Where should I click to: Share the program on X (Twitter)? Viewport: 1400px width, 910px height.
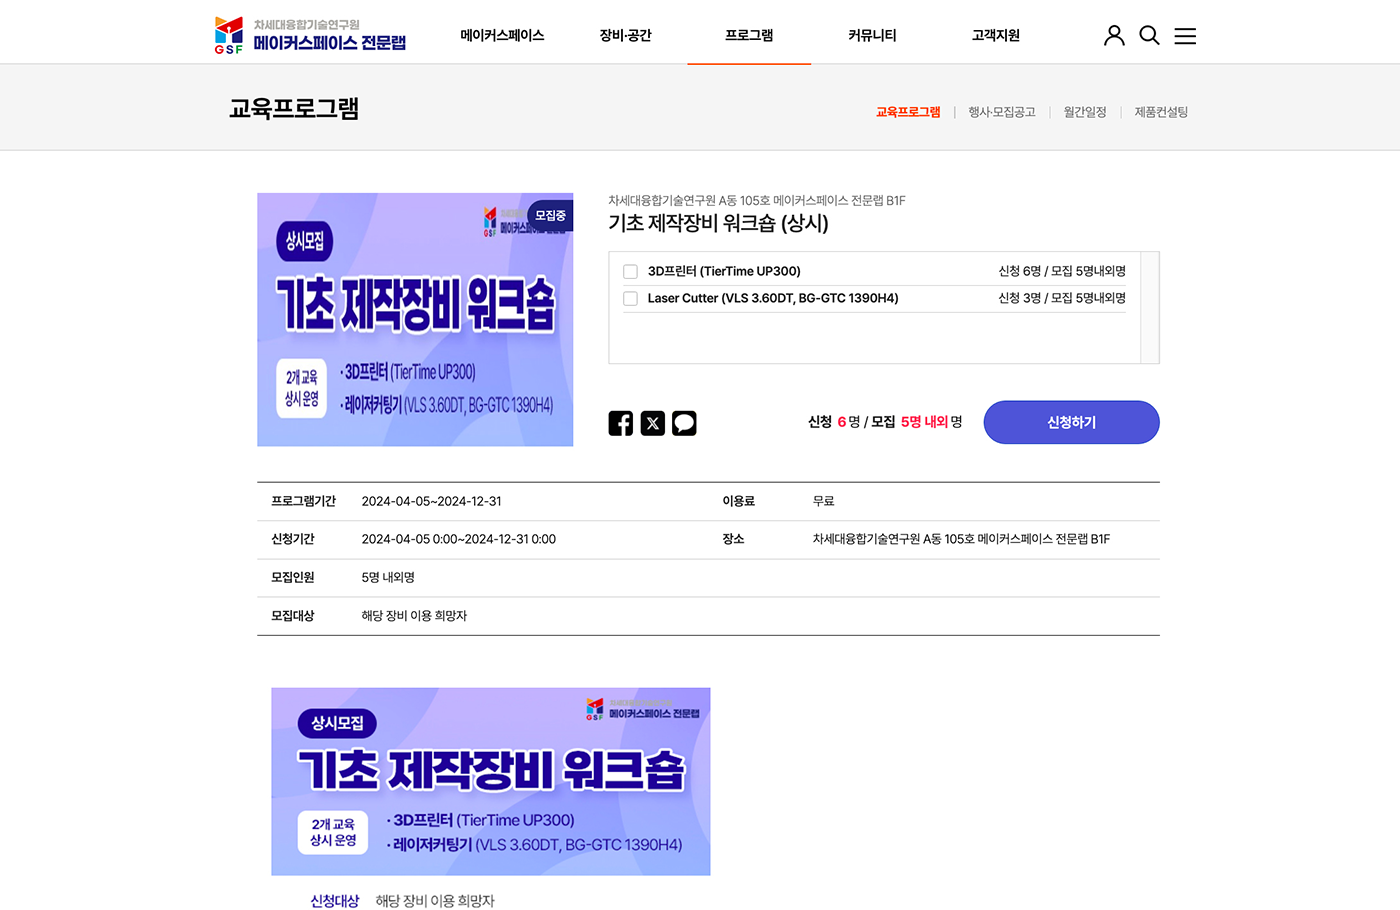pos(652,423)
